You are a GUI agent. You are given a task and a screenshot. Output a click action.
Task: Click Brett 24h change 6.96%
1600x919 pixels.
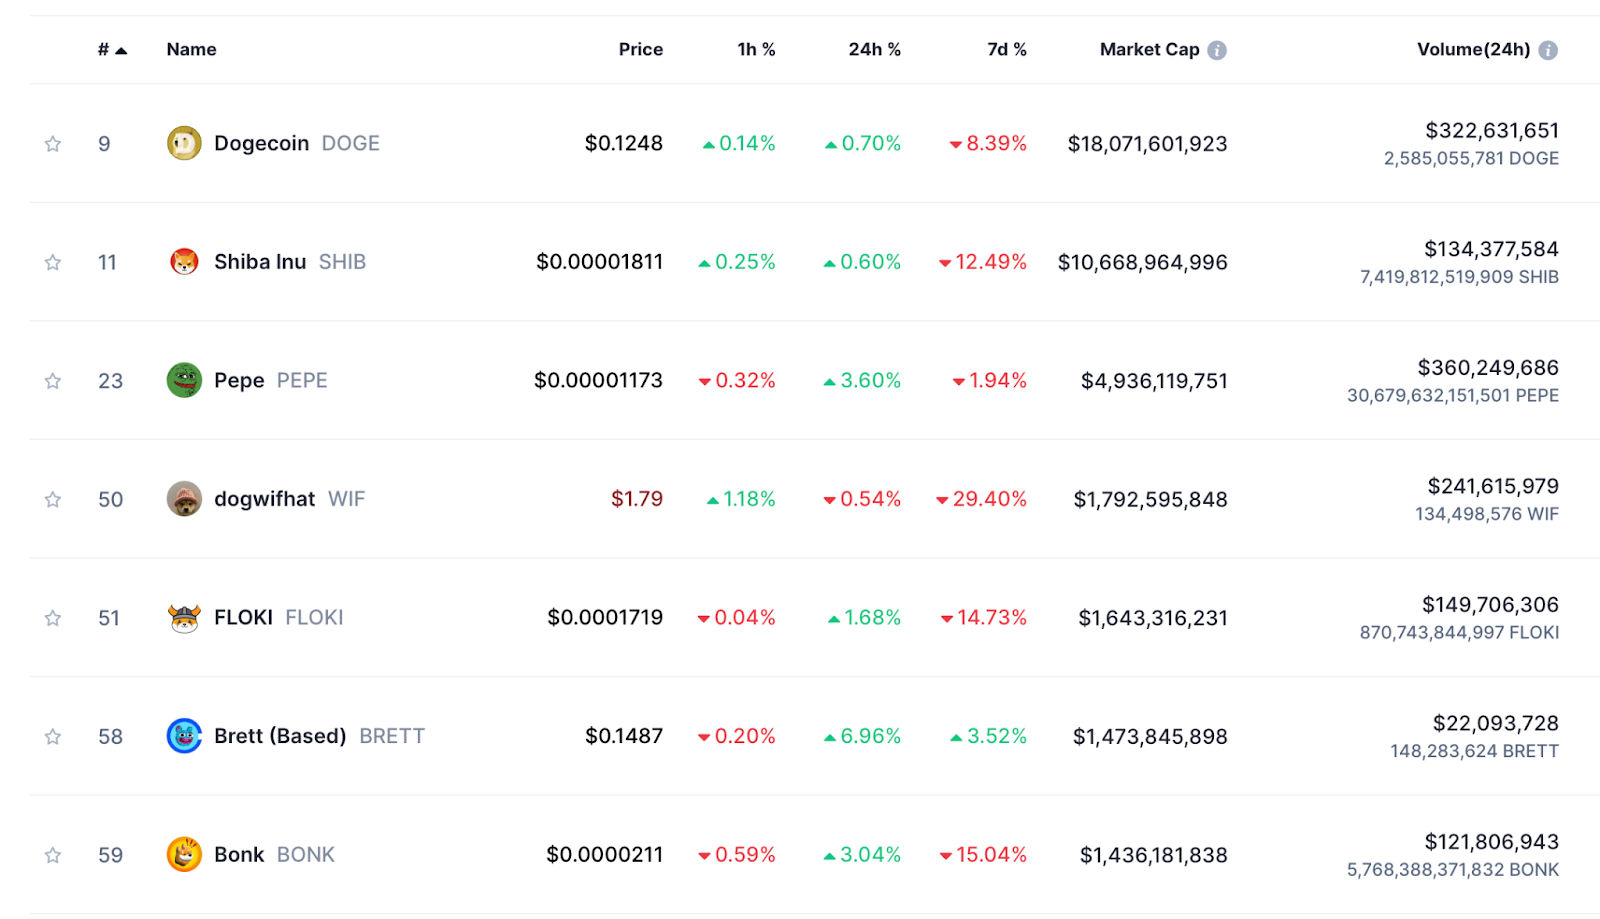[862, 736]
